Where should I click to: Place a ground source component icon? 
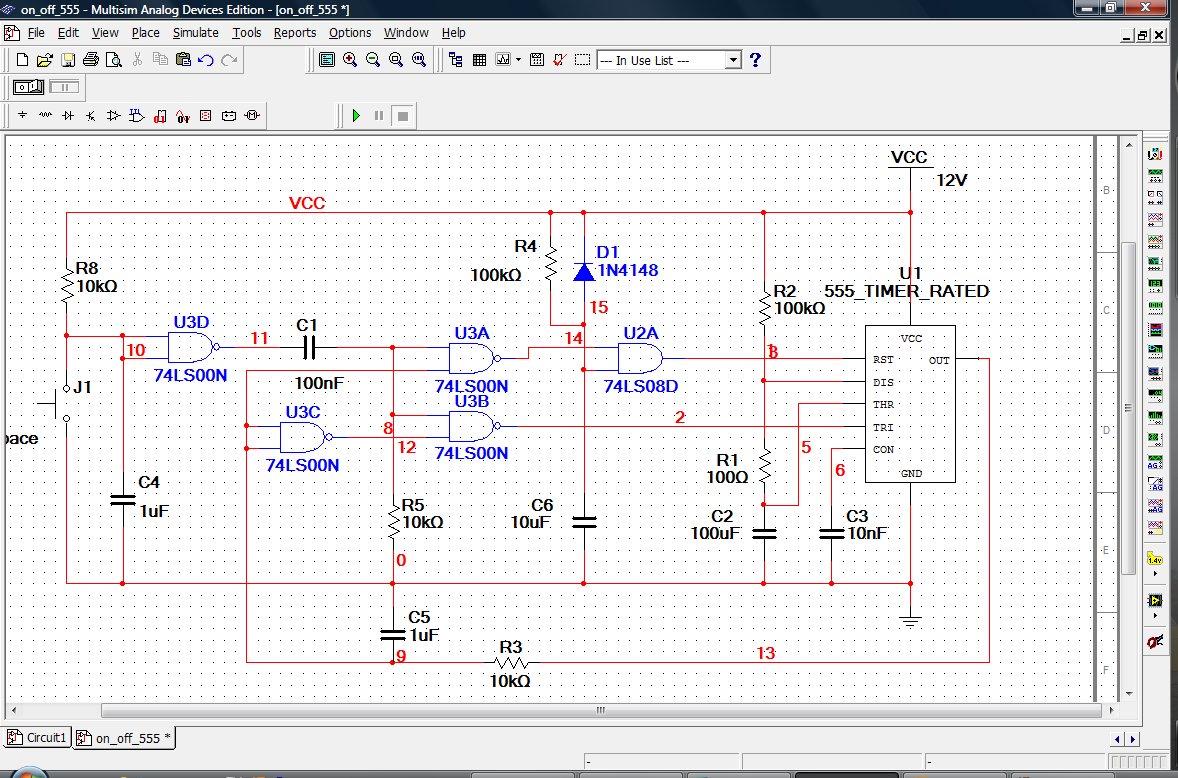point(22,116)
